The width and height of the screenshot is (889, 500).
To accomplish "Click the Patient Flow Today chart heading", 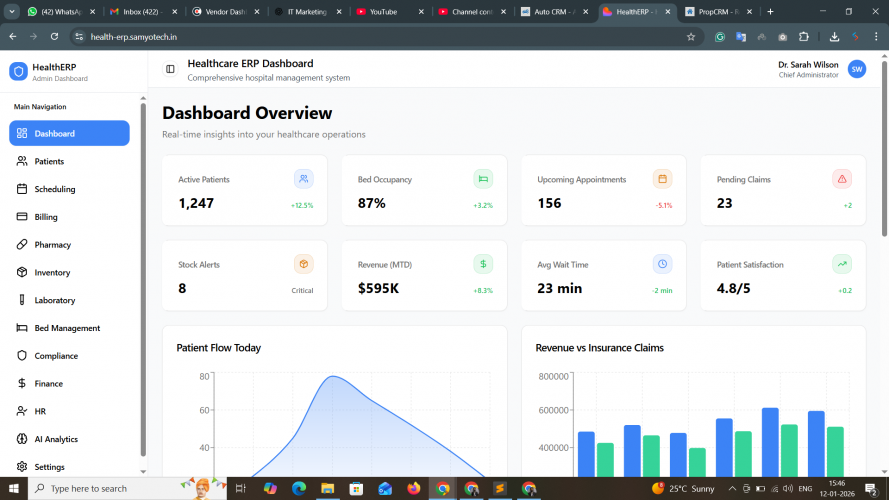I will tap(218, 348).
